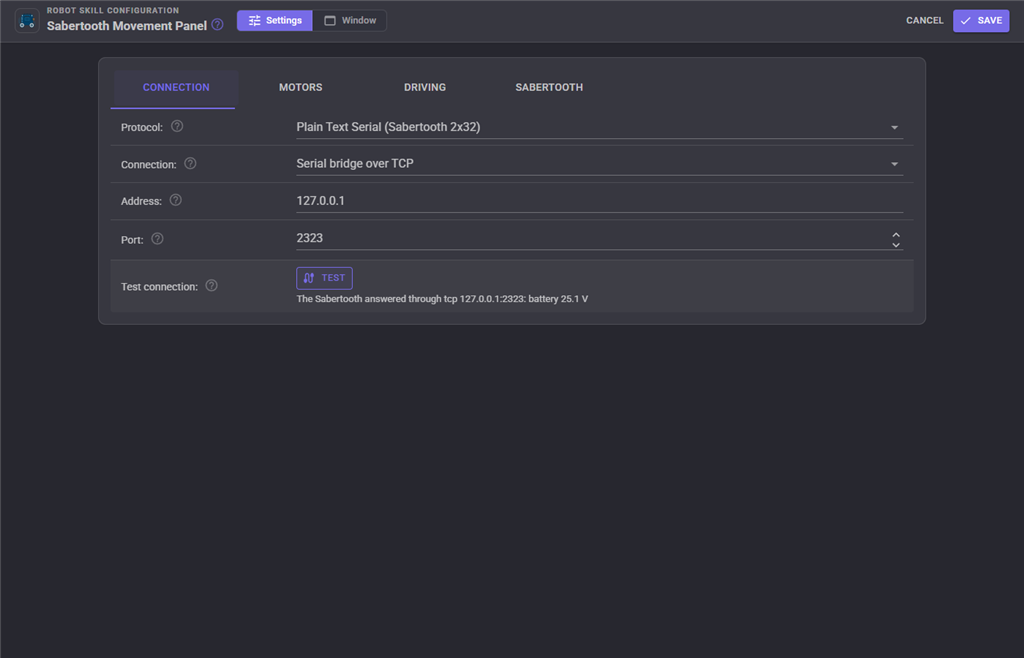Switch to the Window view

(x=350, y=20)
